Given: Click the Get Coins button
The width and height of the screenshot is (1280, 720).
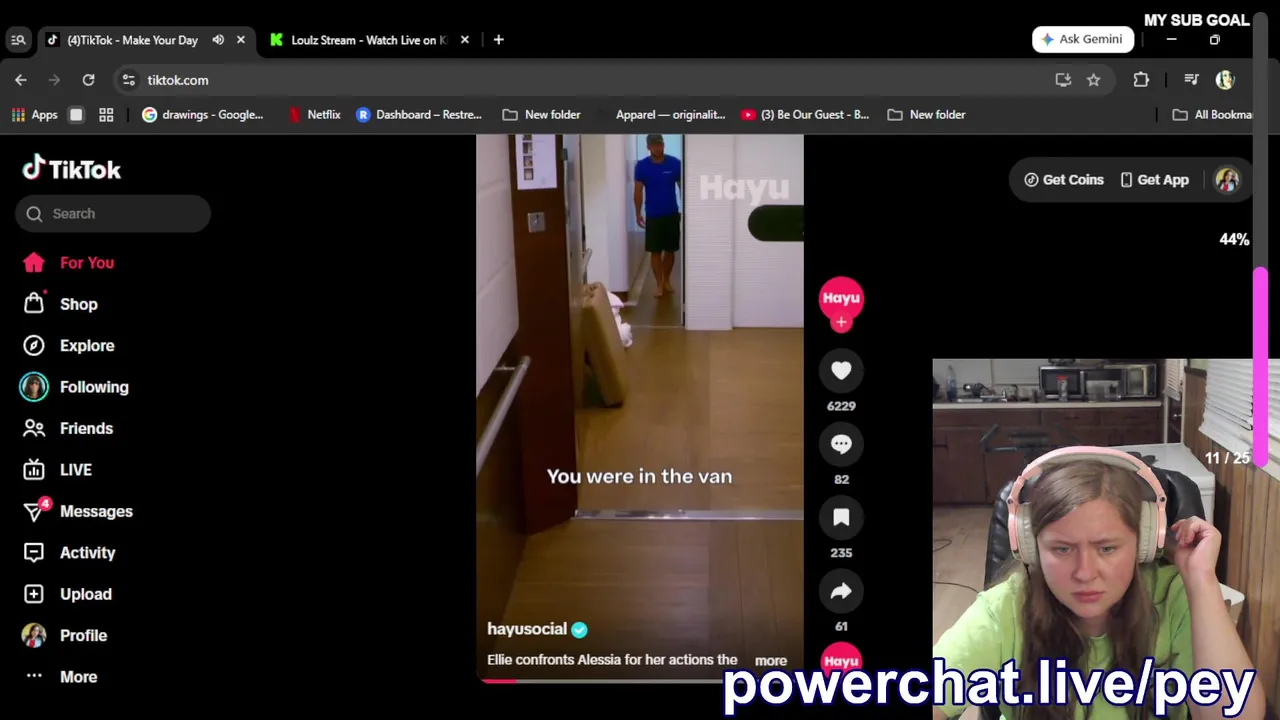Looking at the screenshot, I should tap(1064, 180).
